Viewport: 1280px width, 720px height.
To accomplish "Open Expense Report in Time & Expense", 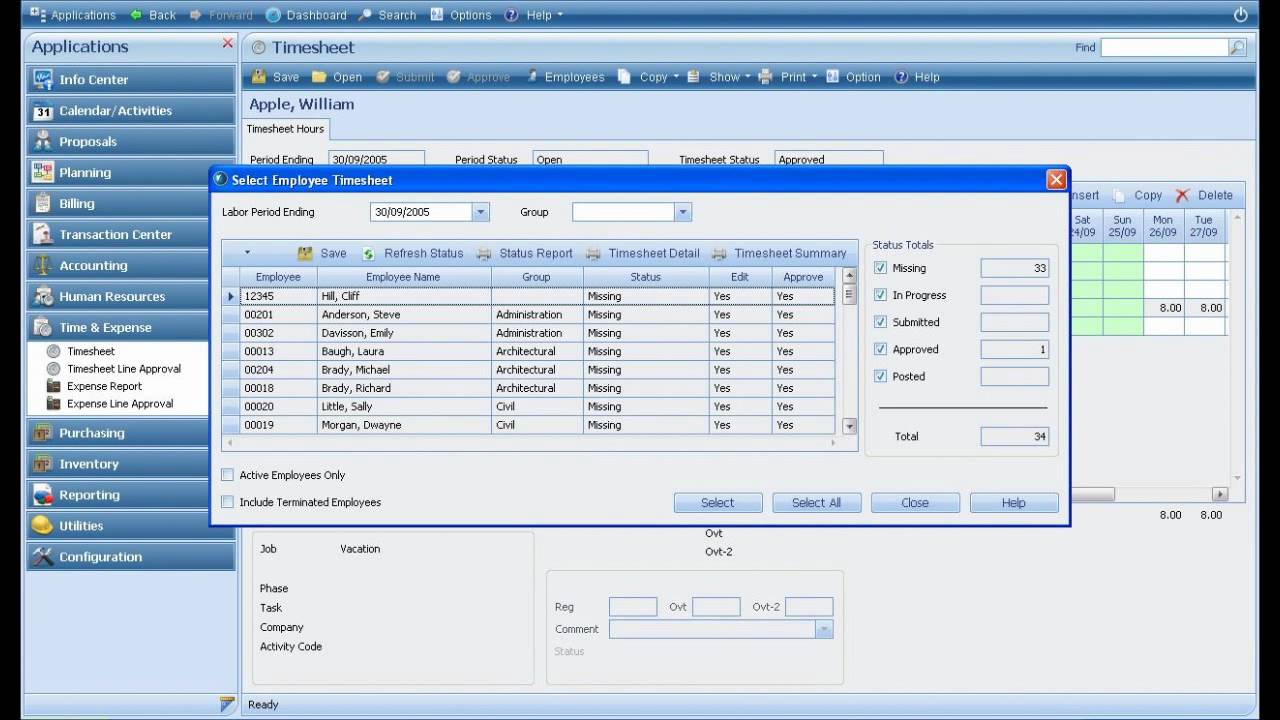I will pyautogui.click(x=104, y=386).
